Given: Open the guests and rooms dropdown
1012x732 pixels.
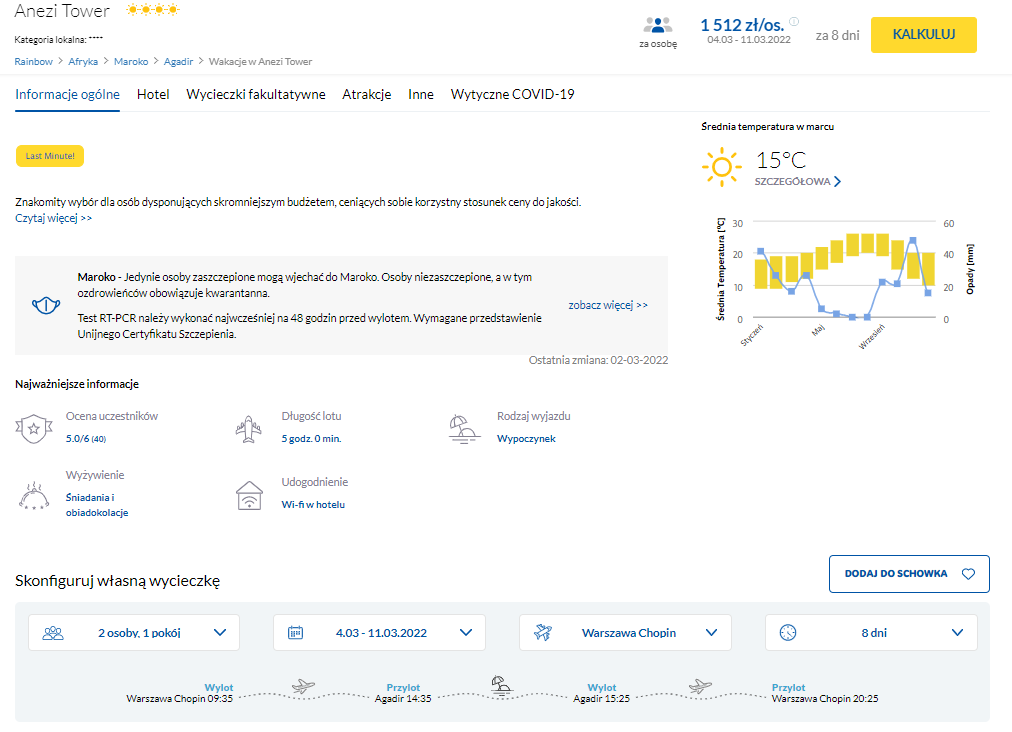Looking at the screenshot, I should (x=134, y=632).
